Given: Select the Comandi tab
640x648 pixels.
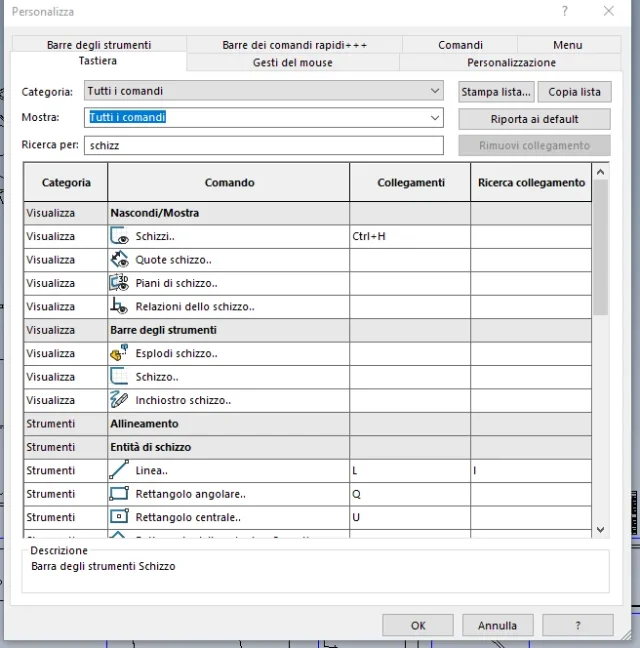Looking at the screenshot, I should click(x=460, y=45).
